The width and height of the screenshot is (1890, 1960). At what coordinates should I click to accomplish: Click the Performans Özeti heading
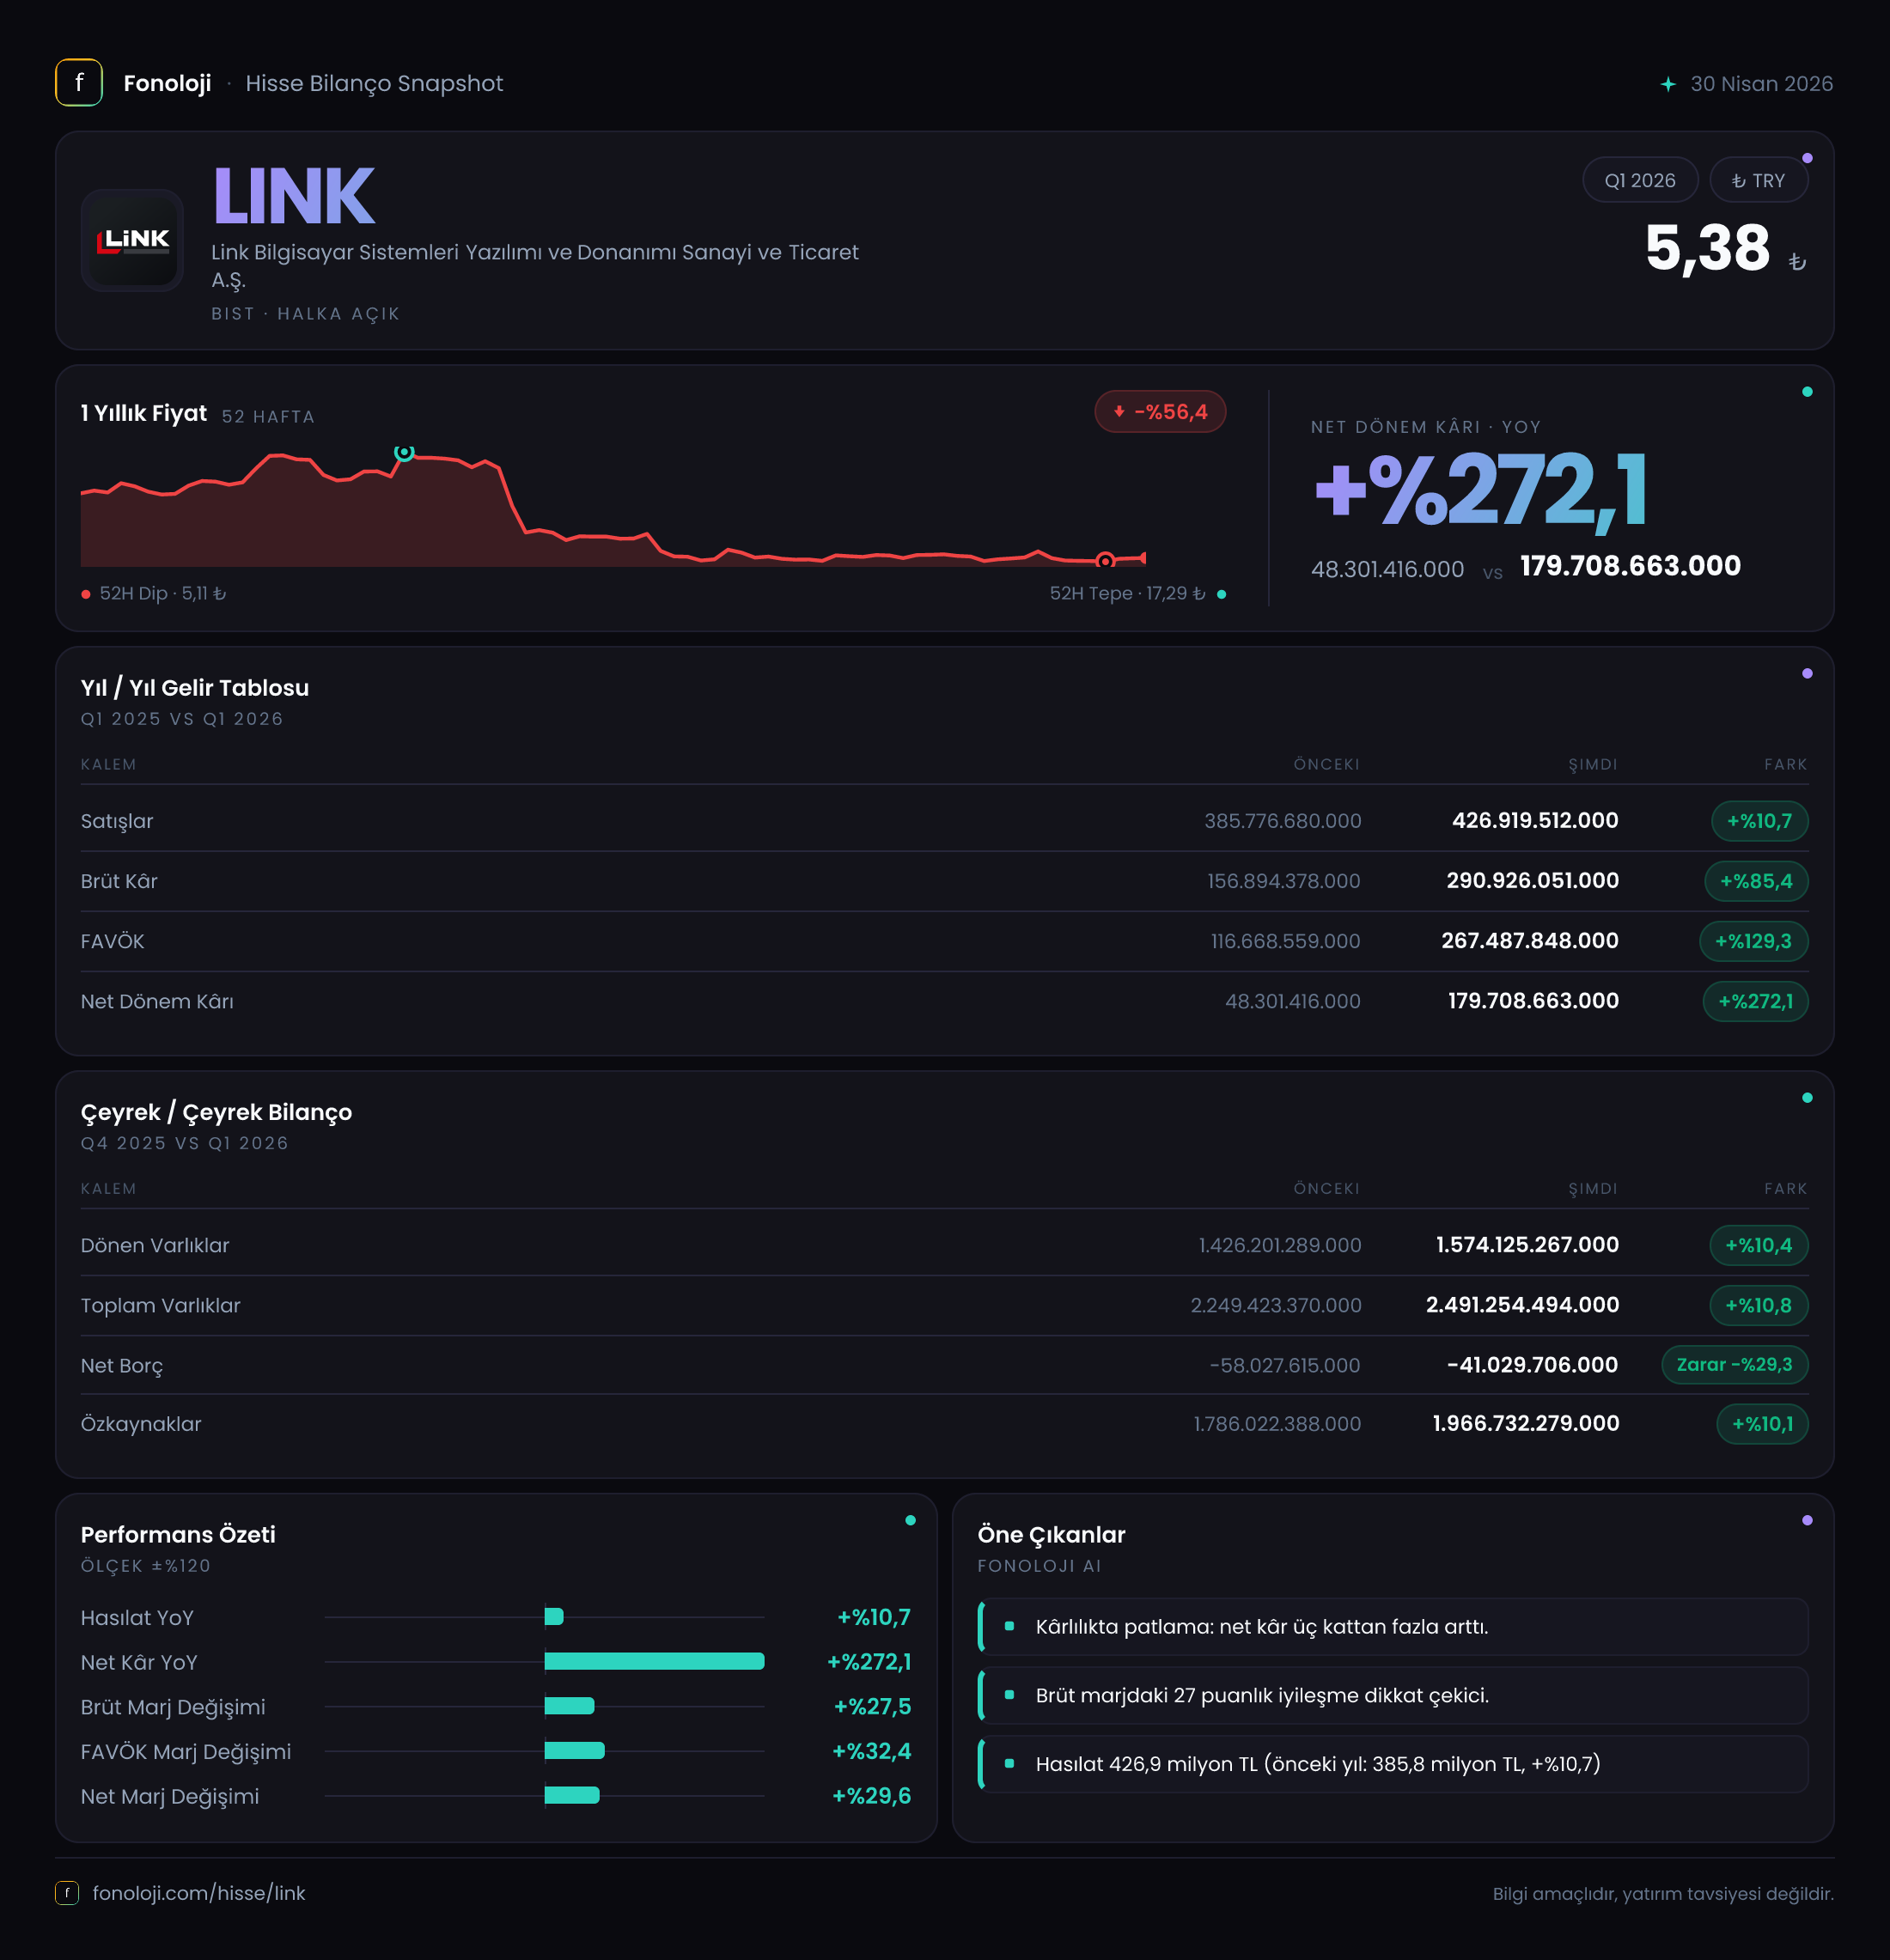point(178,1534)
